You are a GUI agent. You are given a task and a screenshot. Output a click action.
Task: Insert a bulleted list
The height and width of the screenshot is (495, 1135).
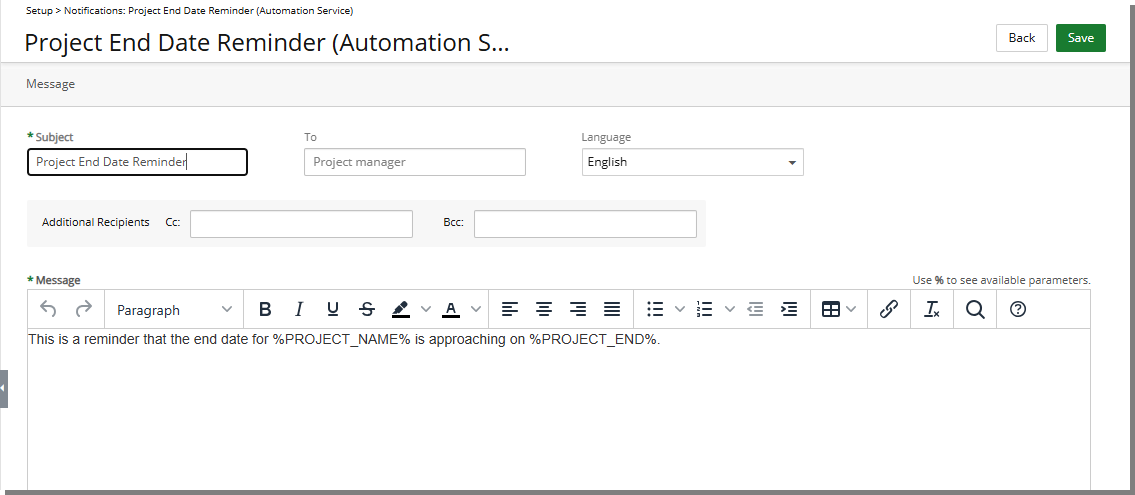click(655, 310)
